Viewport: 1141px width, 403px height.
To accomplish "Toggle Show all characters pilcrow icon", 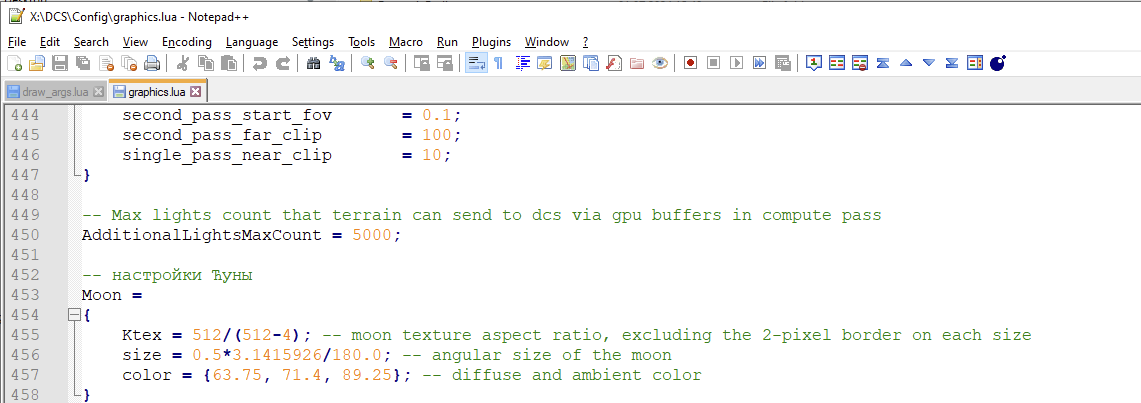I will 498,63.
